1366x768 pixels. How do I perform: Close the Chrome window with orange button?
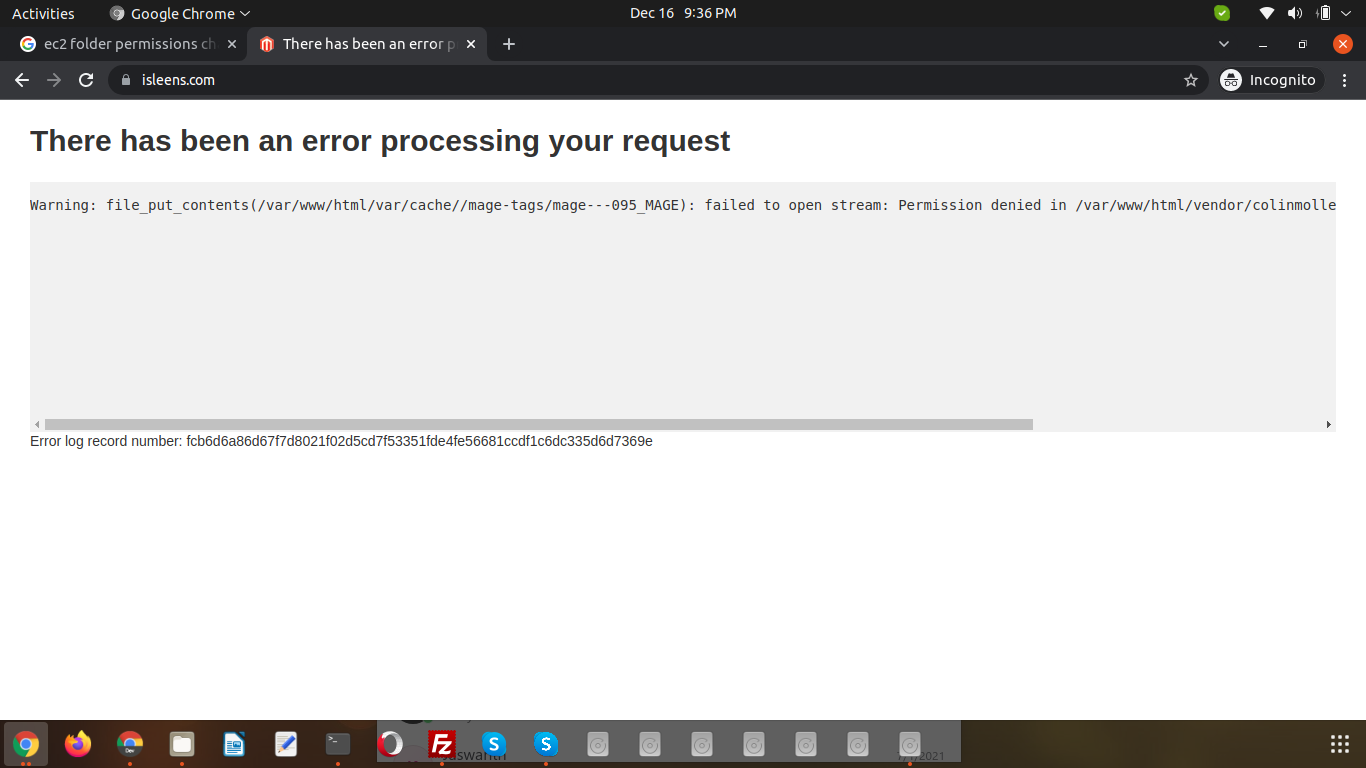pos(1343,44)
